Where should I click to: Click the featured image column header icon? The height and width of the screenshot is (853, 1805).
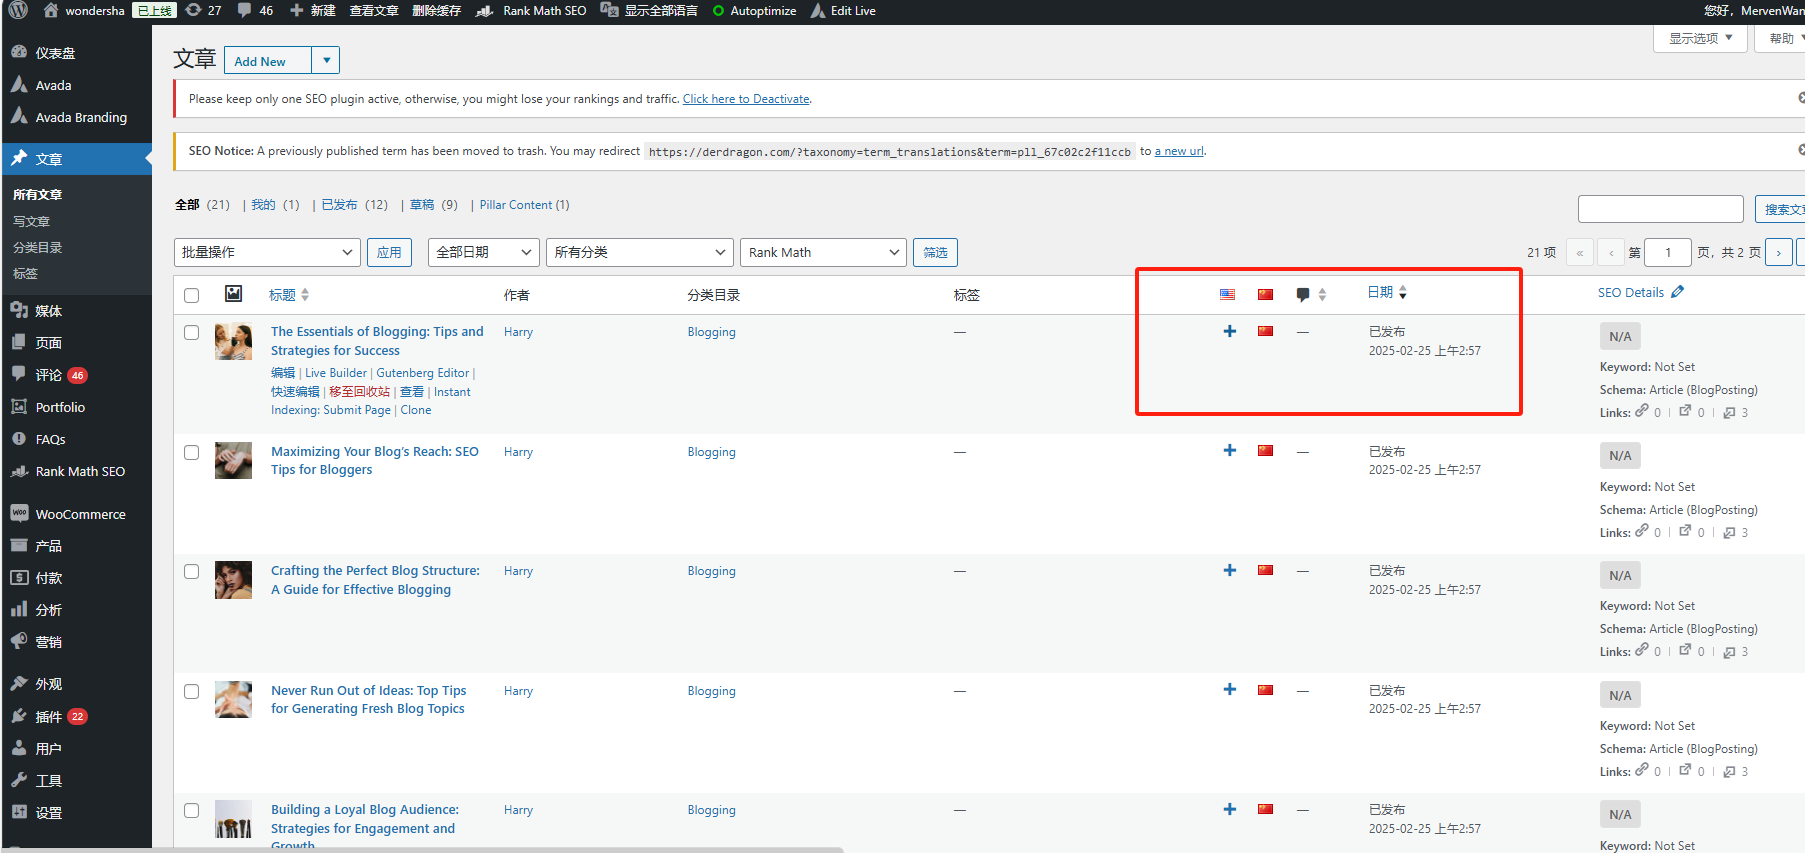[233, 293]
